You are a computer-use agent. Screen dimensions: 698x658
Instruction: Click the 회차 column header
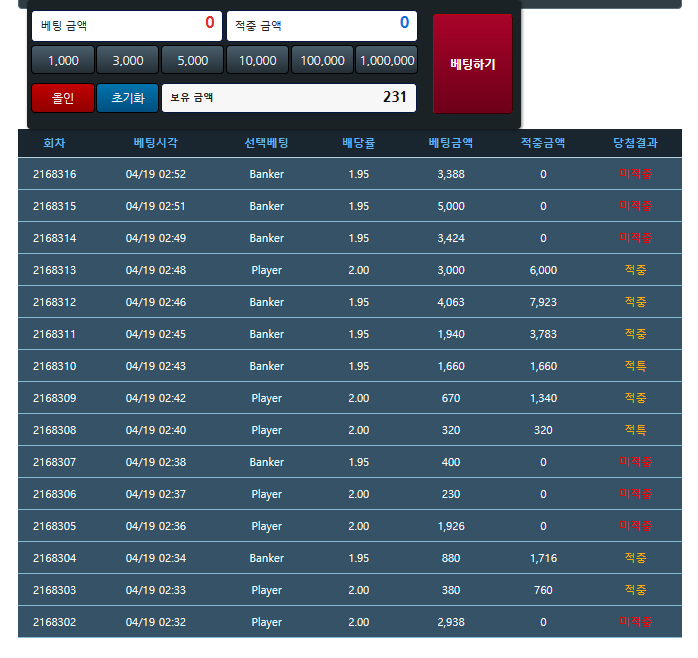(x=54, y=143)
